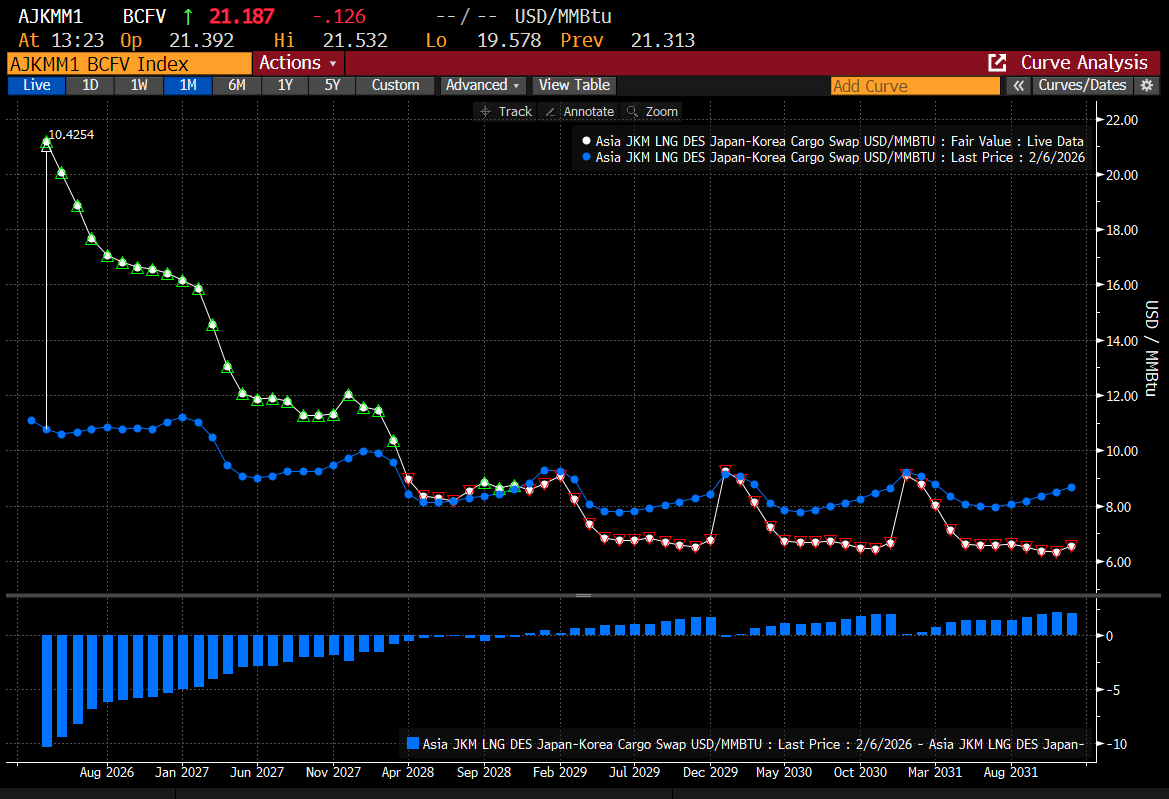Open the Curves/Dates panel
This screenshot has width=1169, height=799.
(1082, 85)
